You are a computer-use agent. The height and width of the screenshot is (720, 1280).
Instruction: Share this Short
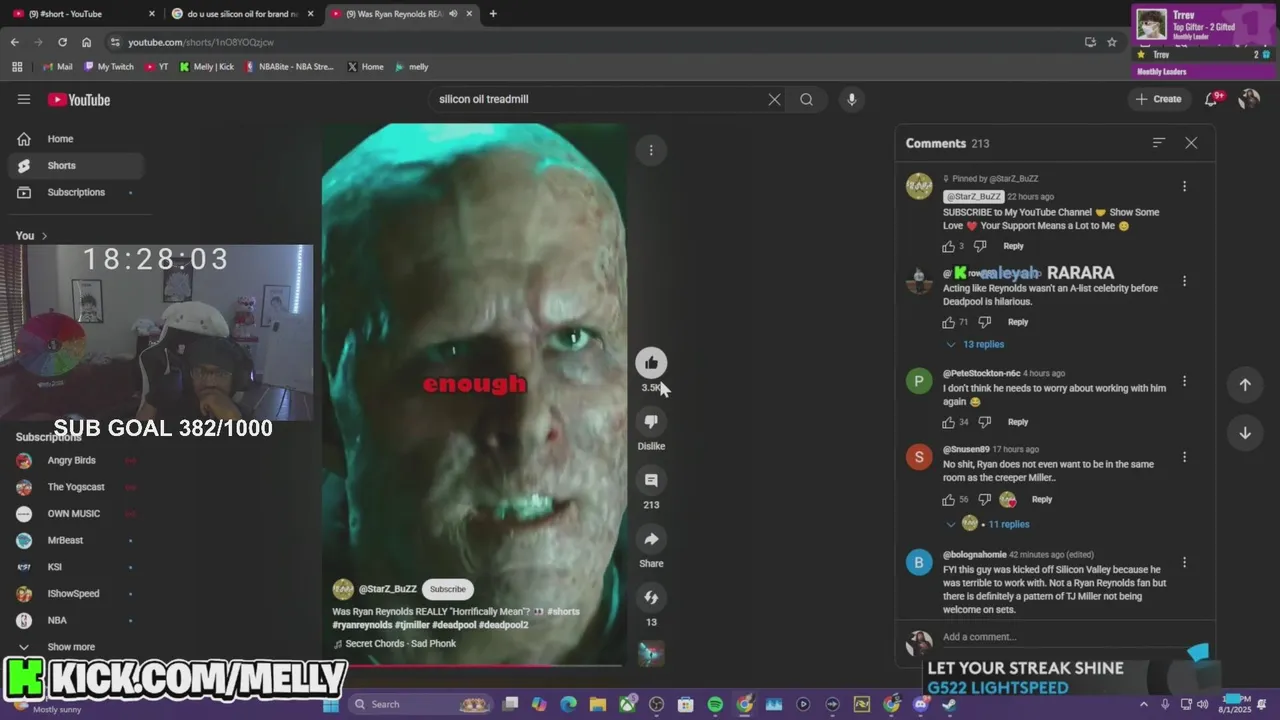coord(651,539)
